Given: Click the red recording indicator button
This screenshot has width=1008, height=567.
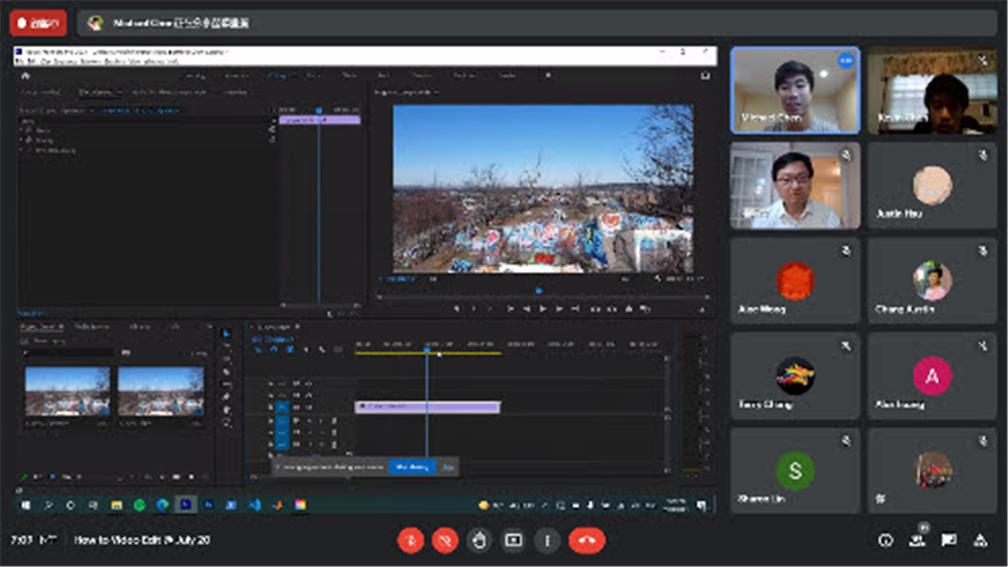Looking at the screenshot, I should coord(38,22).
